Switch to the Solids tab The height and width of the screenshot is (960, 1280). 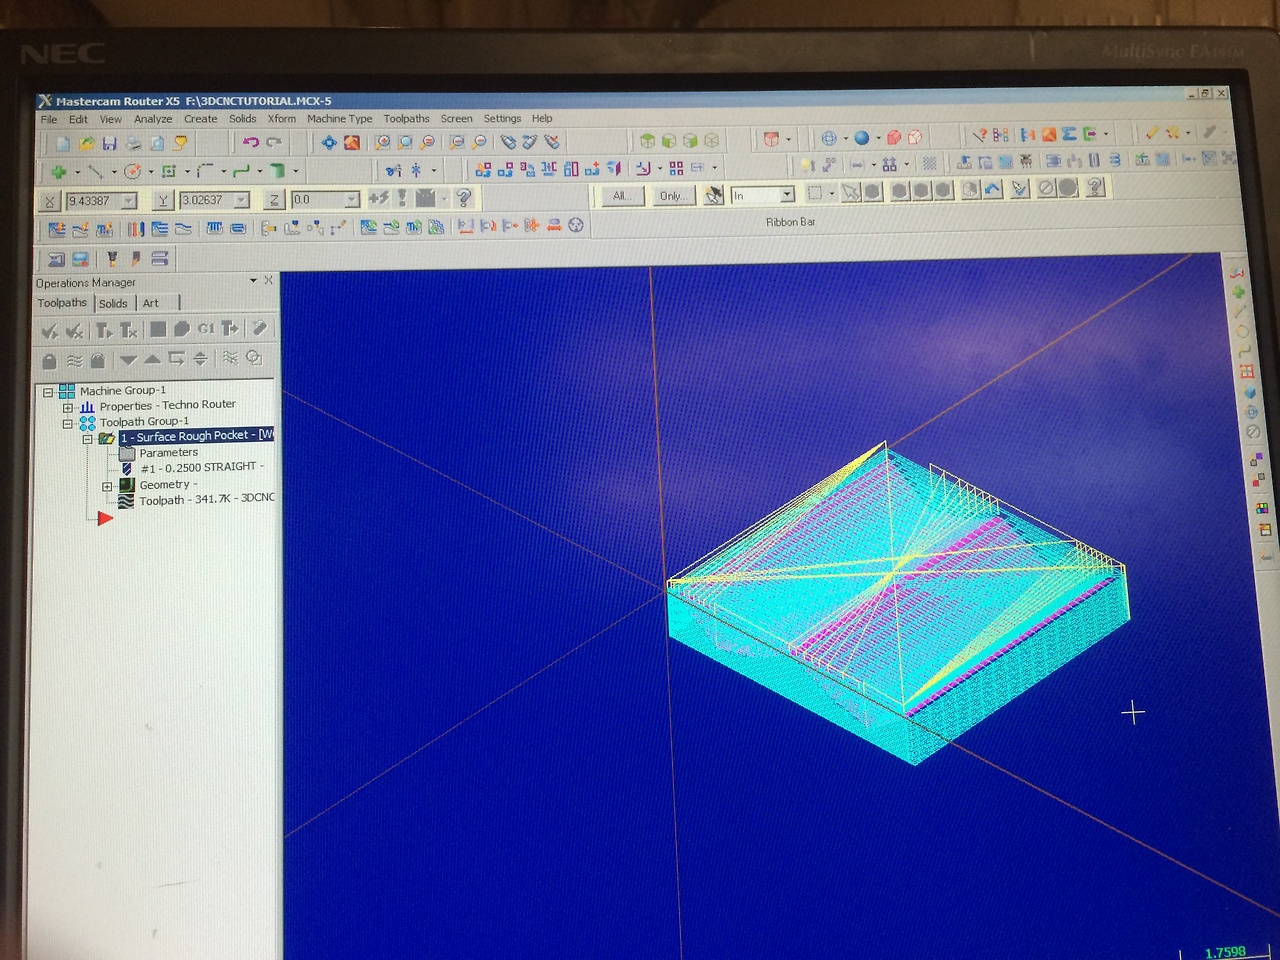113,303
